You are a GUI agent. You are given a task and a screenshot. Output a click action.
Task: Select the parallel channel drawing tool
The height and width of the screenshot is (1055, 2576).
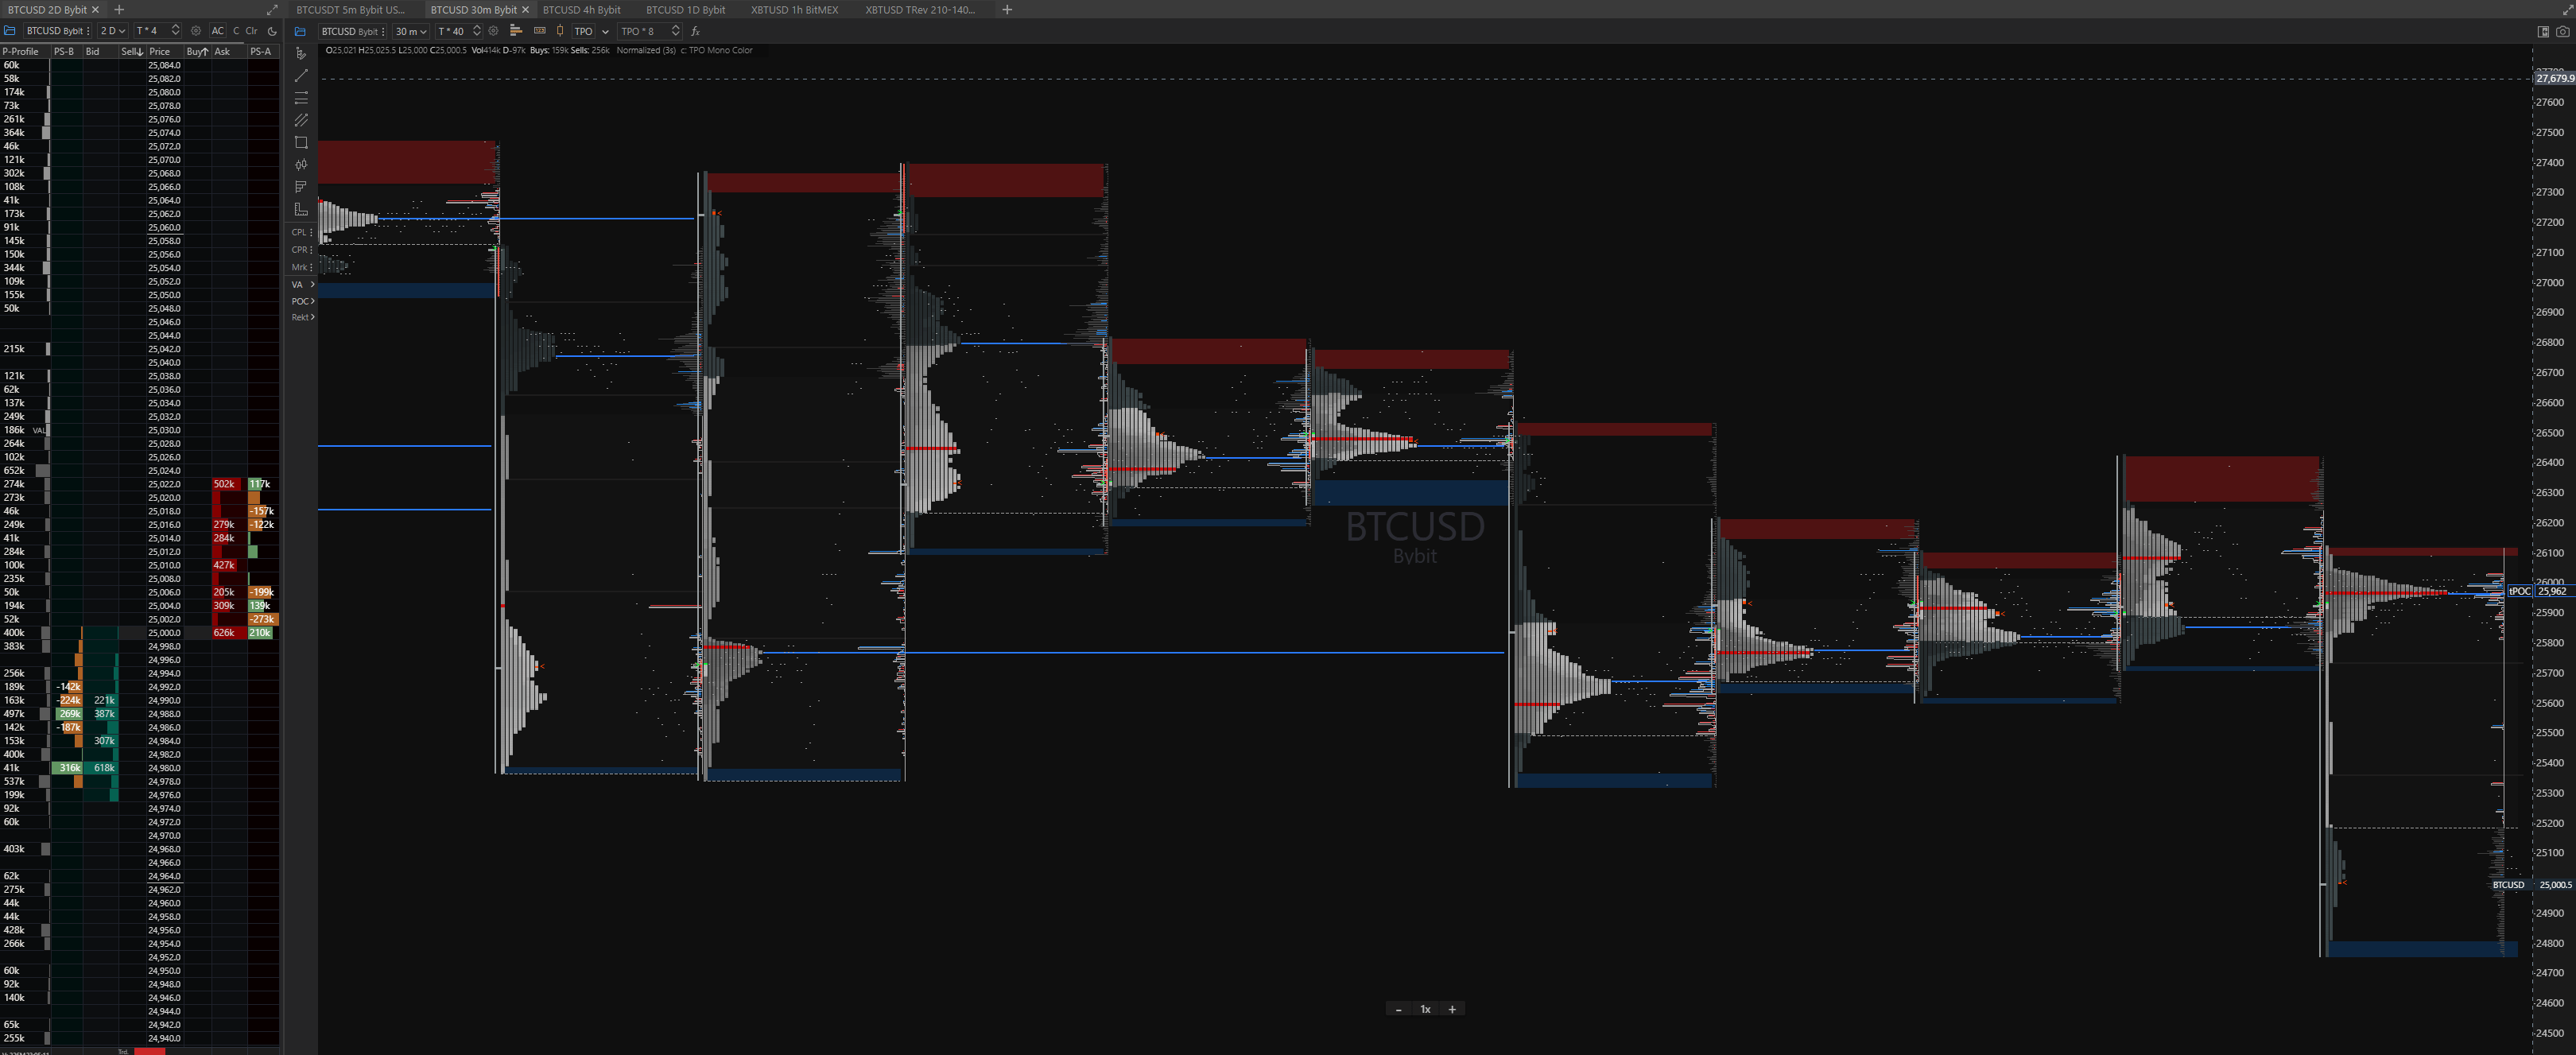(301, 120)
